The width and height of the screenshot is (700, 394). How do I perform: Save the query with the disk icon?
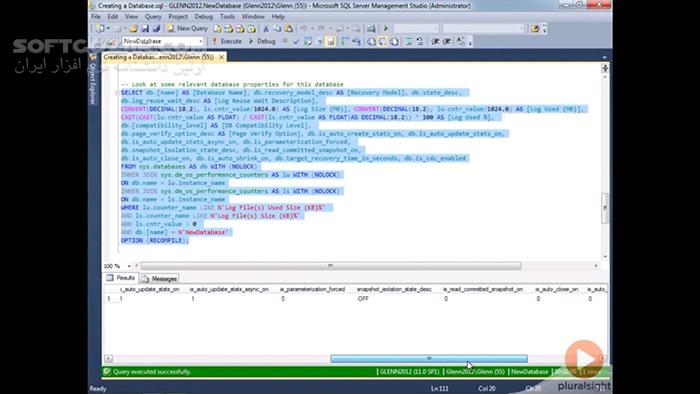pos(145,29)
